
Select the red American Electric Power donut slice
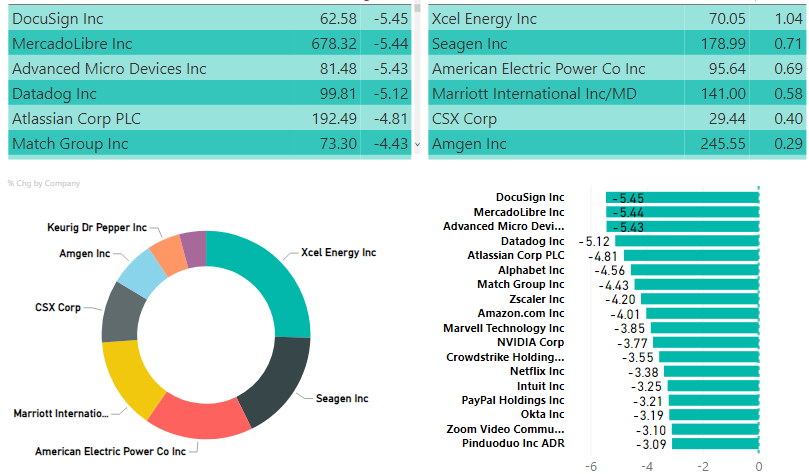(x=201, y=418)
